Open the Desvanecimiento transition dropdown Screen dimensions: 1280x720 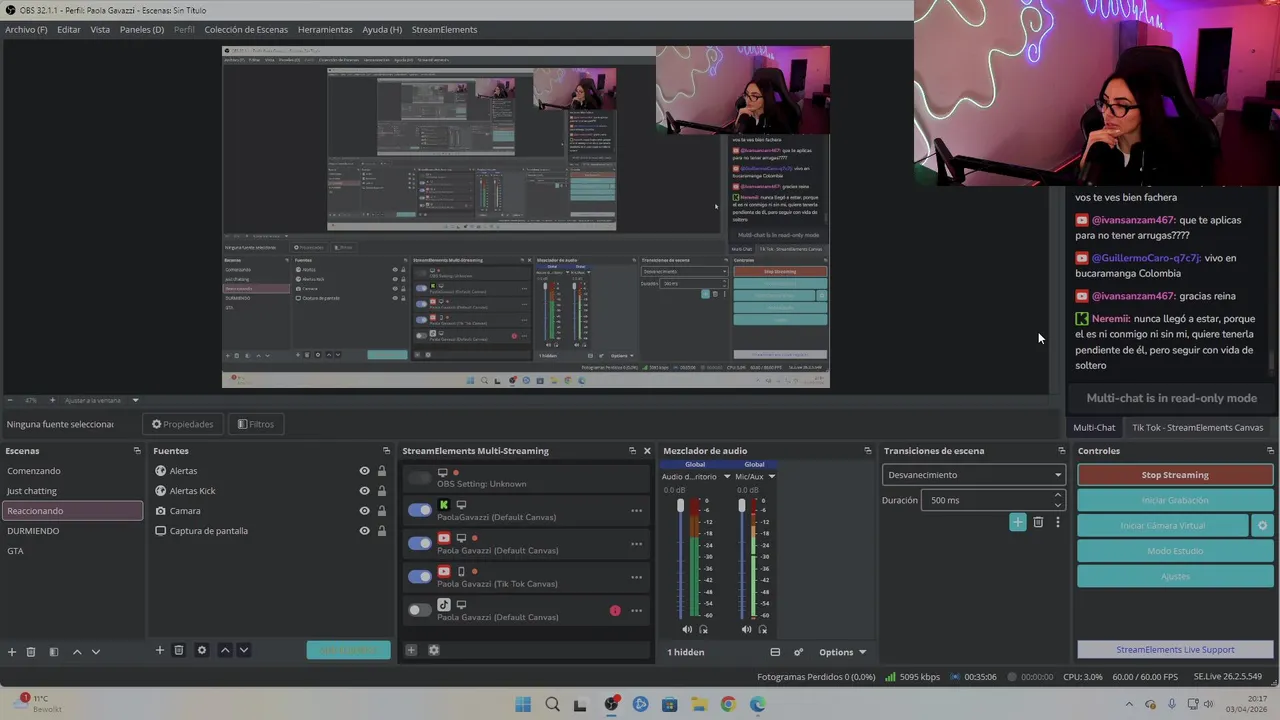click(x=973, y=475)
